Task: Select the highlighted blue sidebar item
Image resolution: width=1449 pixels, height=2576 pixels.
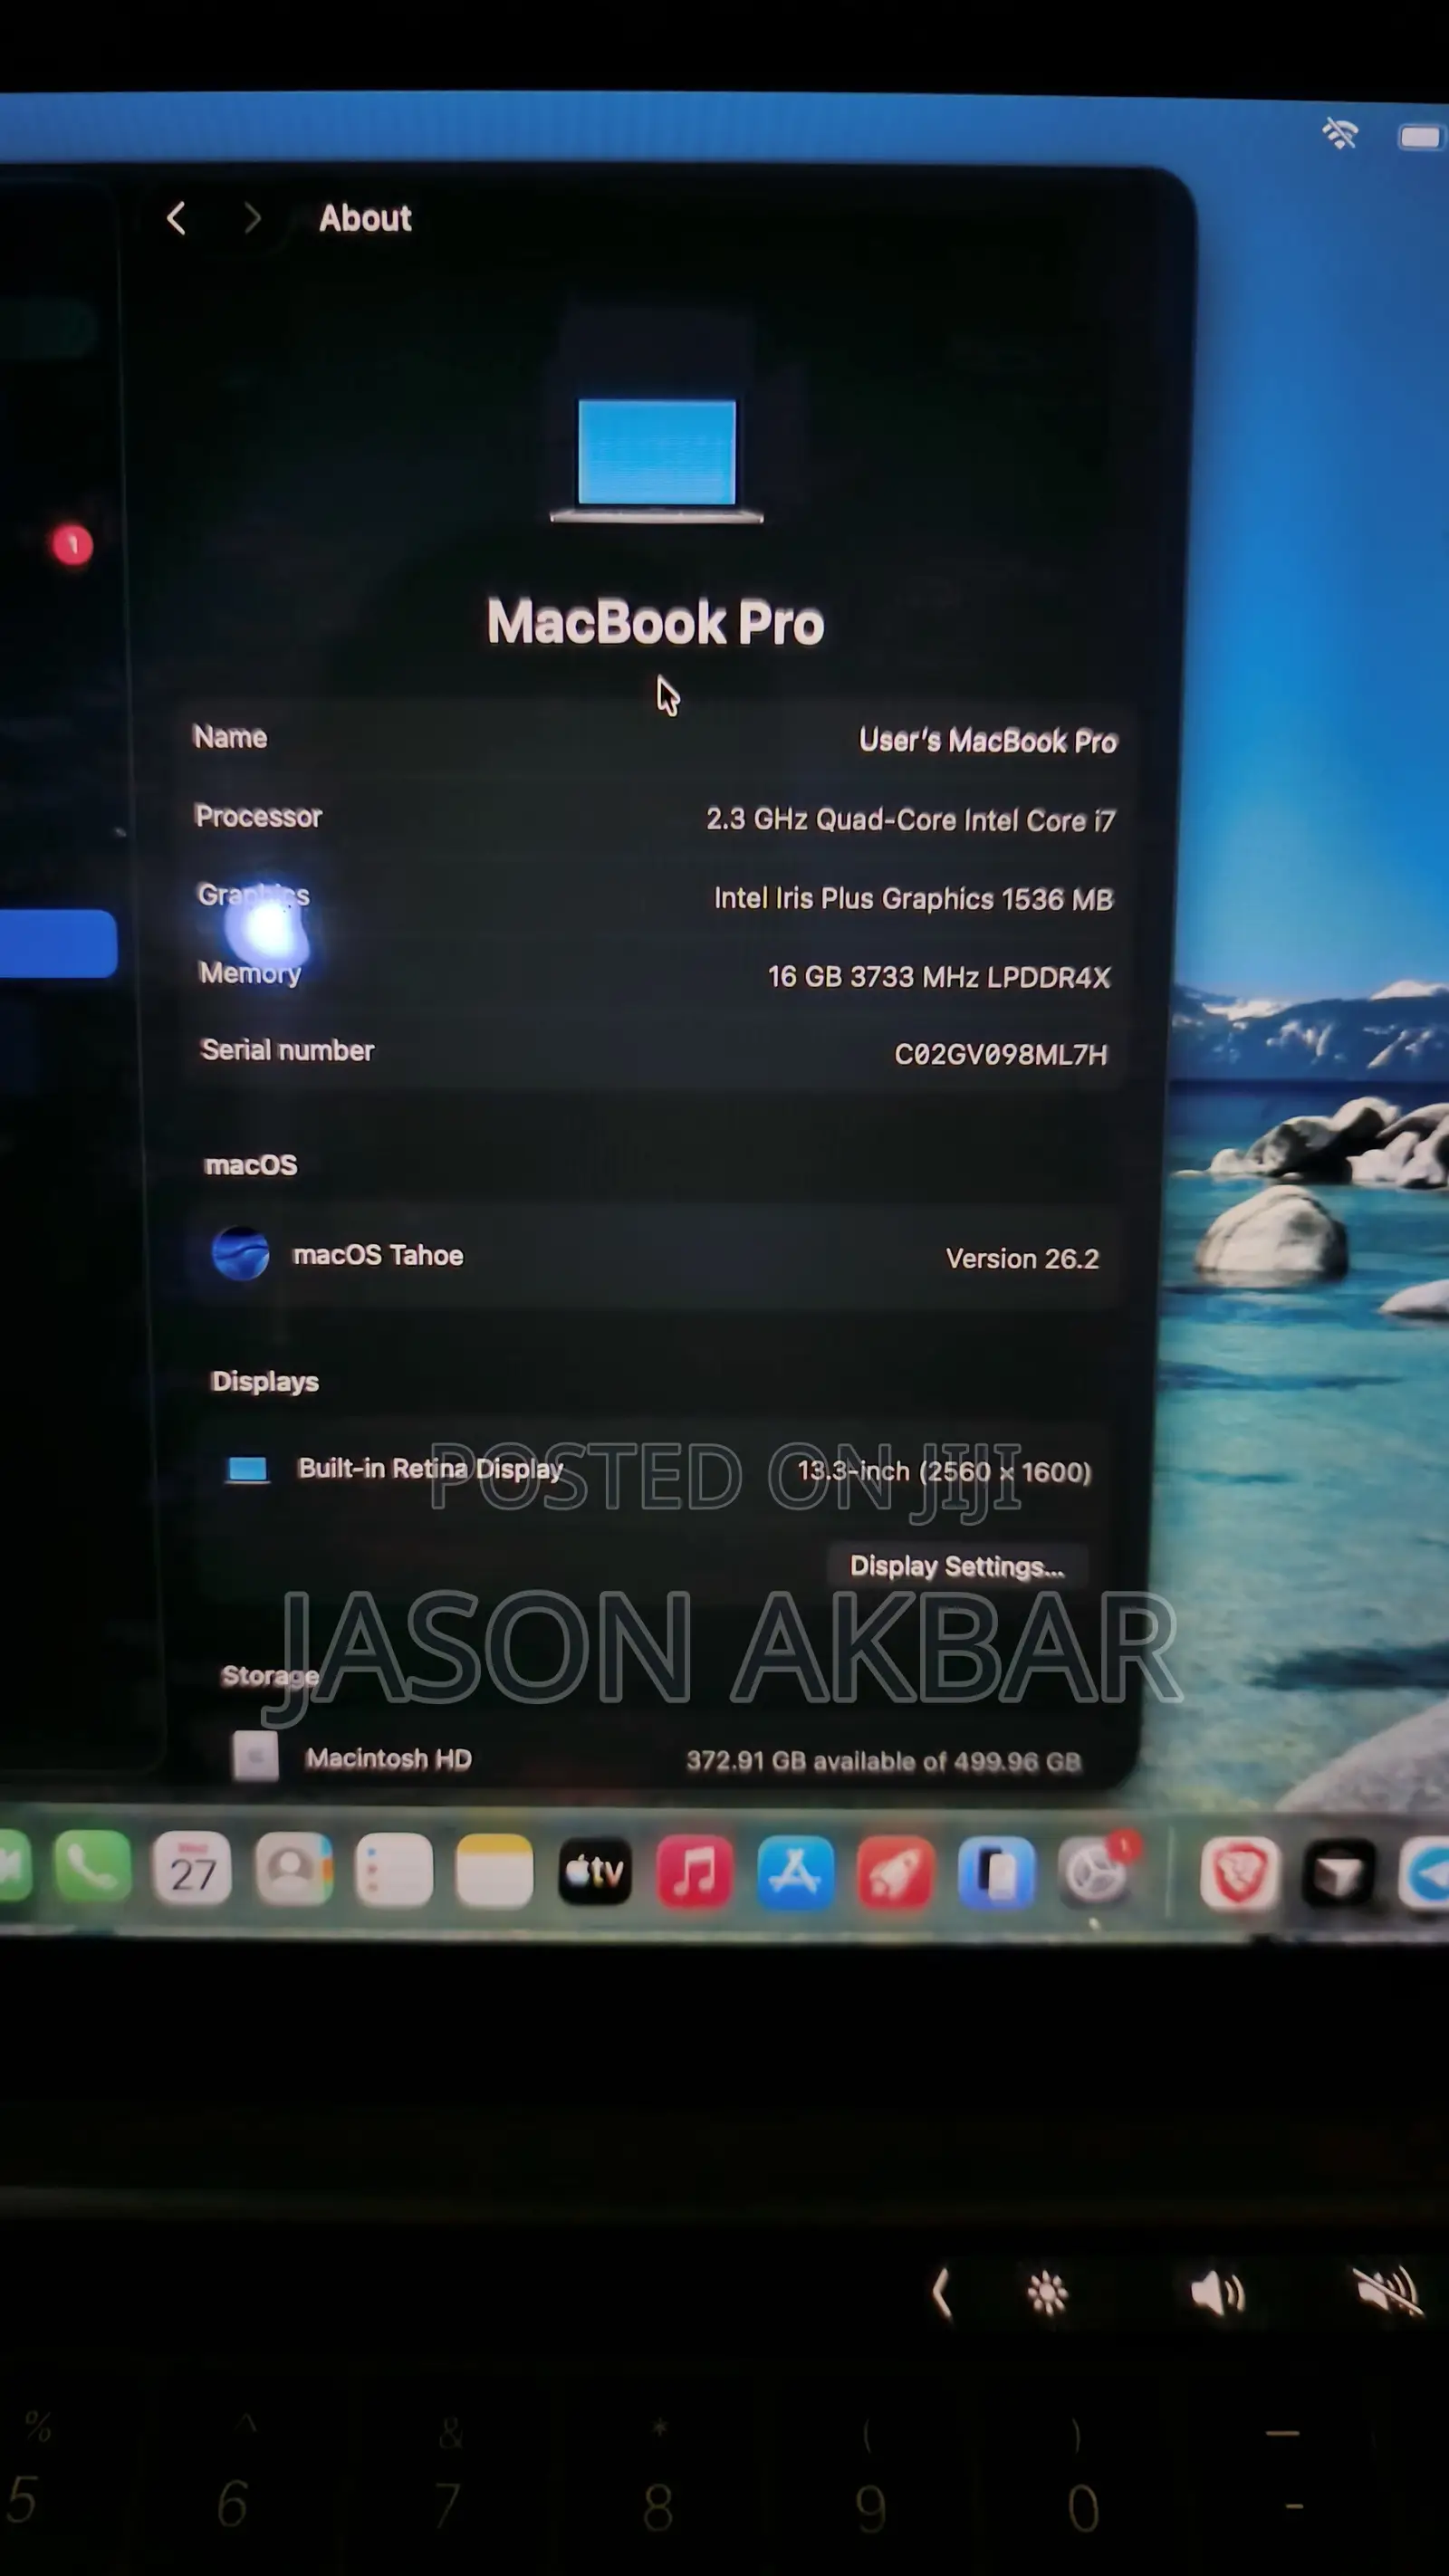Action: coord(58,943)
